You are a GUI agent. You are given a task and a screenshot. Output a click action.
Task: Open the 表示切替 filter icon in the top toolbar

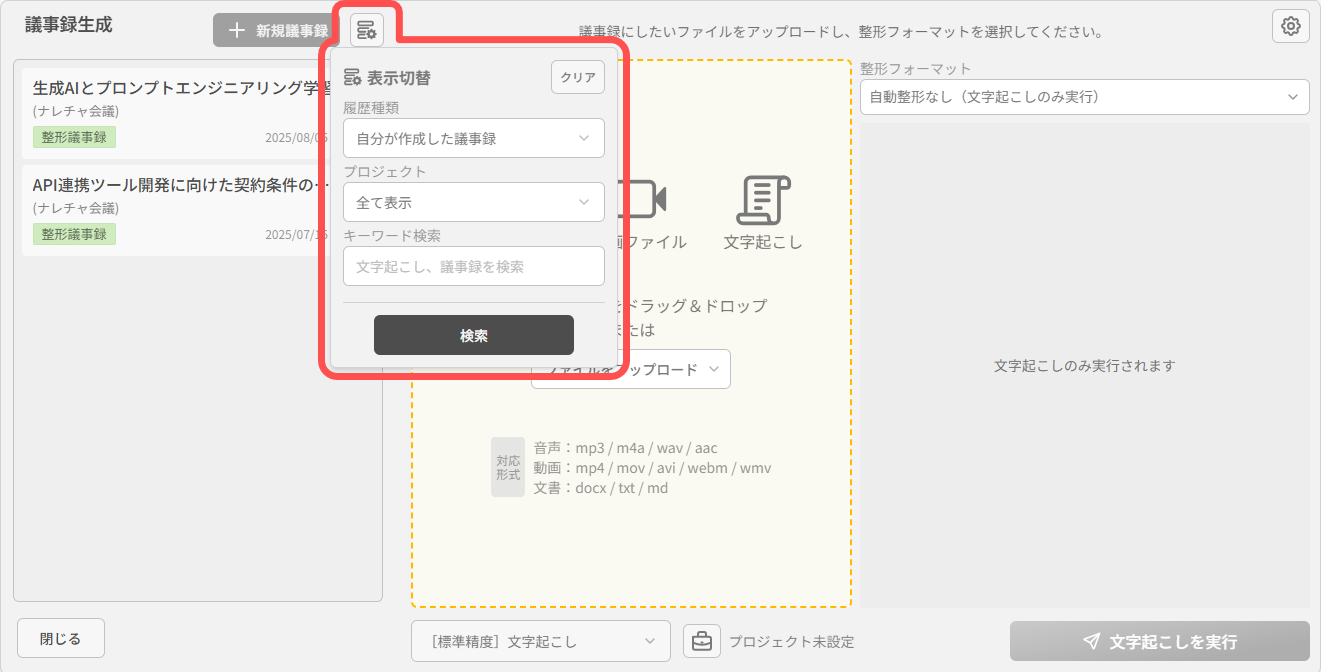pyautogui.click(x=366, y=29)
